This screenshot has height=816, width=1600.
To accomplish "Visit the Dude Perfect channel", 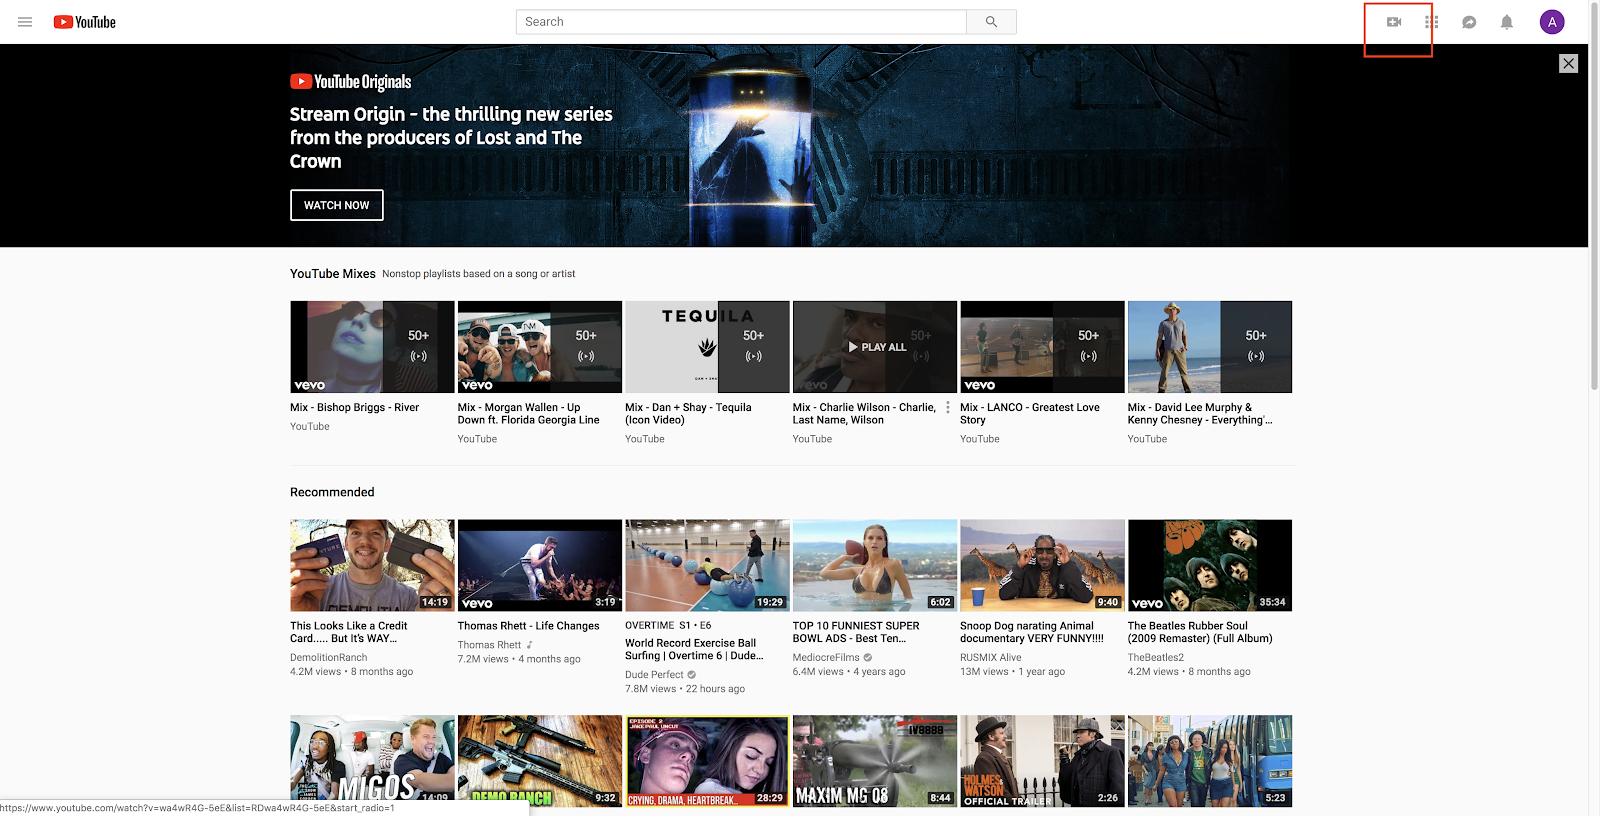I will click(654, 675).
